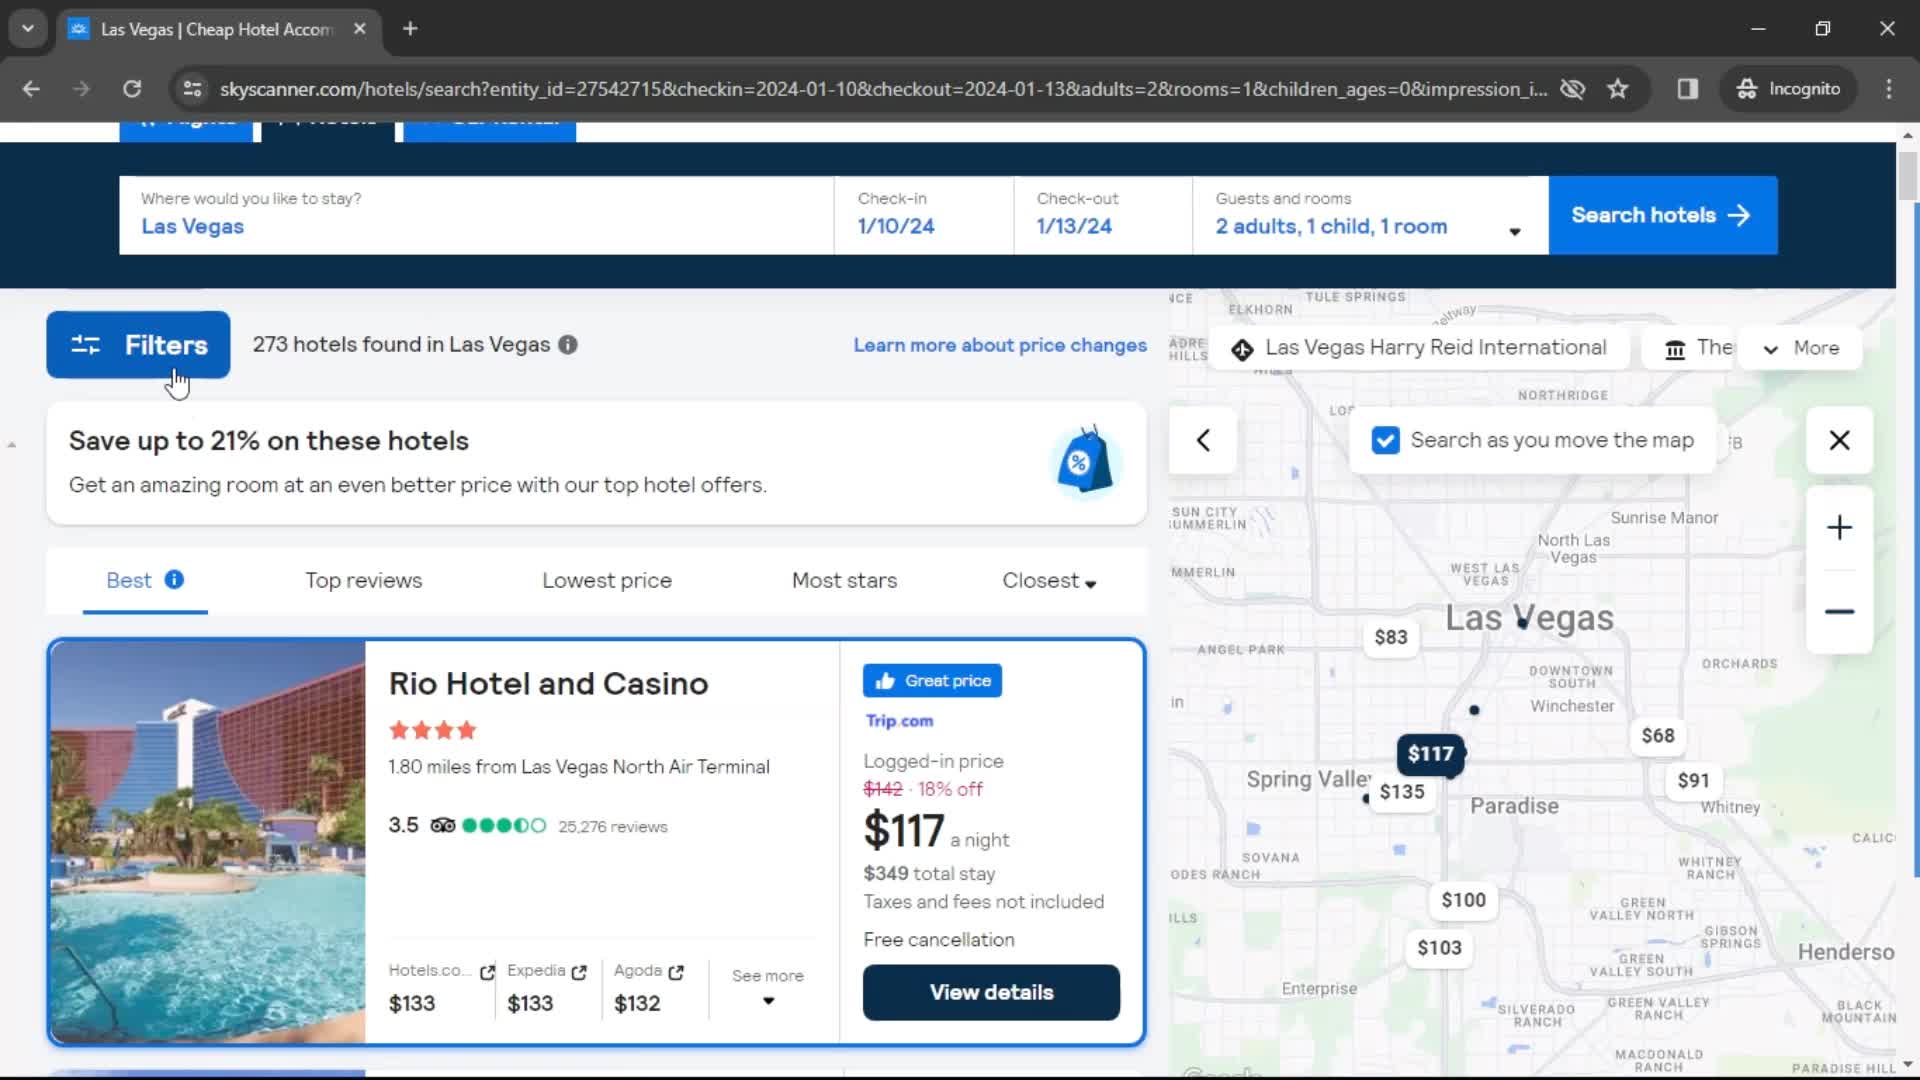Viewport: 1920px width, 1080px height.
Task: Select the Las Vegas browser tab
Action: tap(218, 29)
